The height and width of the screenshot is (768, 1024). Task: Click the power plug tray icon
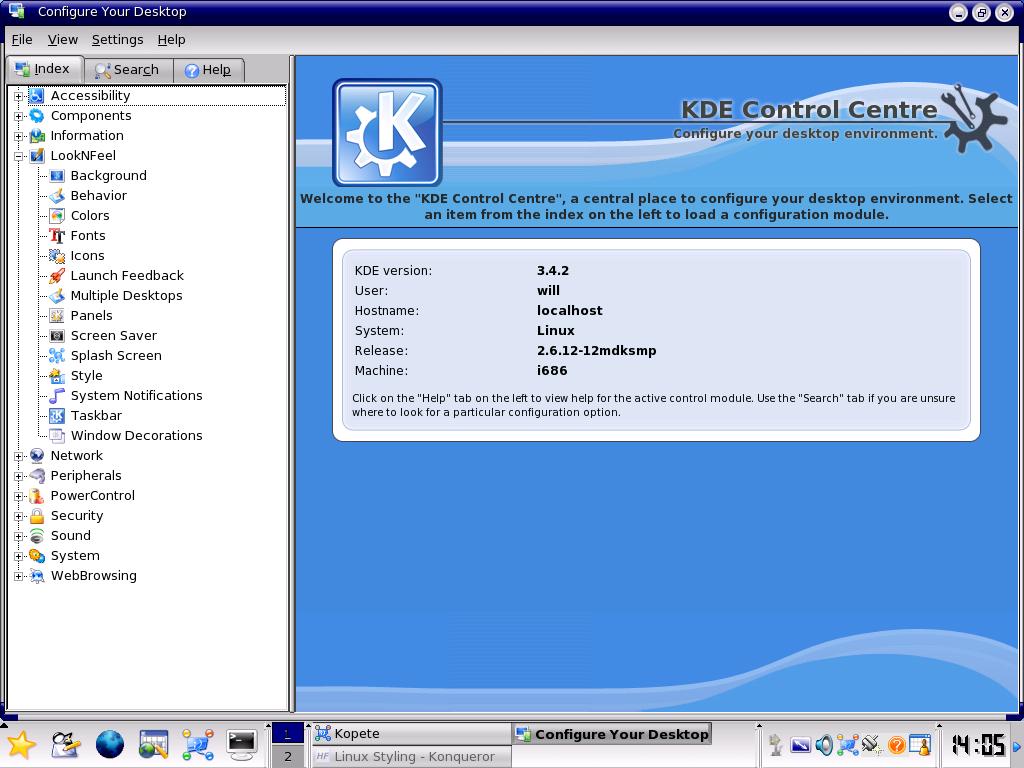coord(872,744)
